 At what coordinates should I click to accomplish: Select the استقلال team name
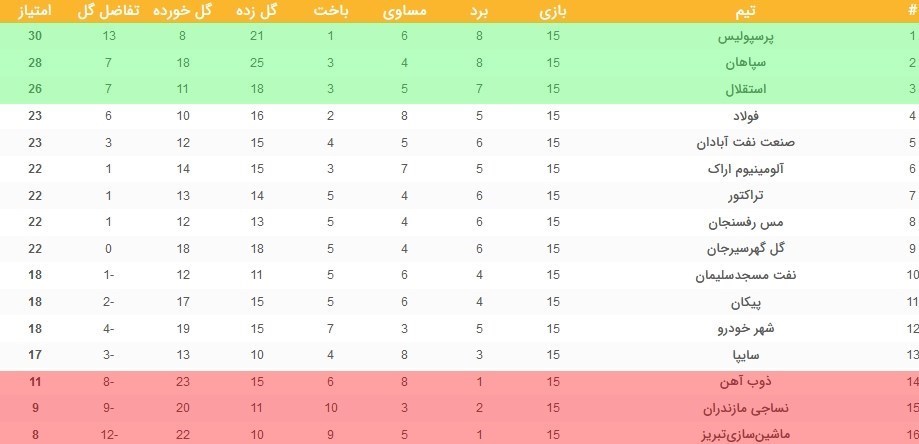pyautogui.click(x=748, y=89)
